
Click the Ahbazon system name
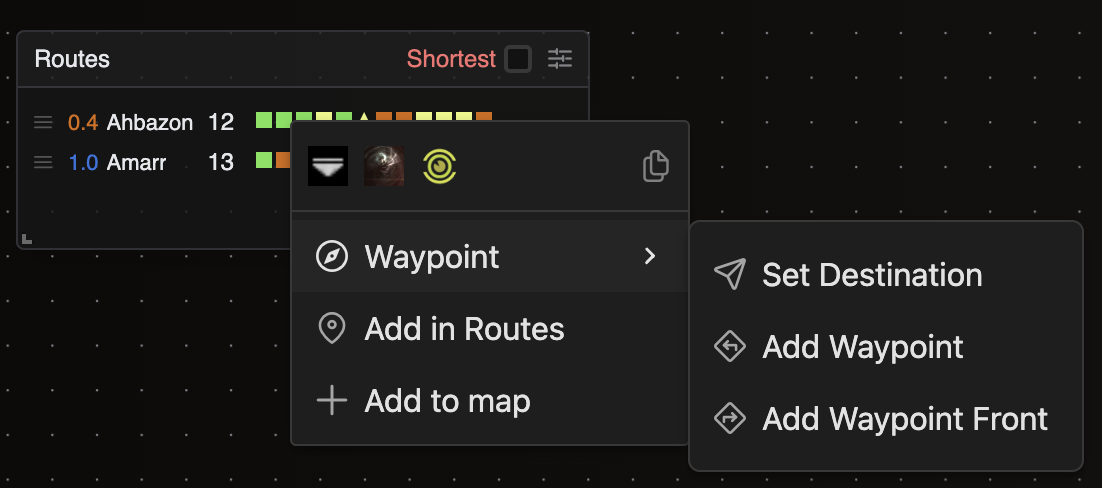click(x=150, y=123)
